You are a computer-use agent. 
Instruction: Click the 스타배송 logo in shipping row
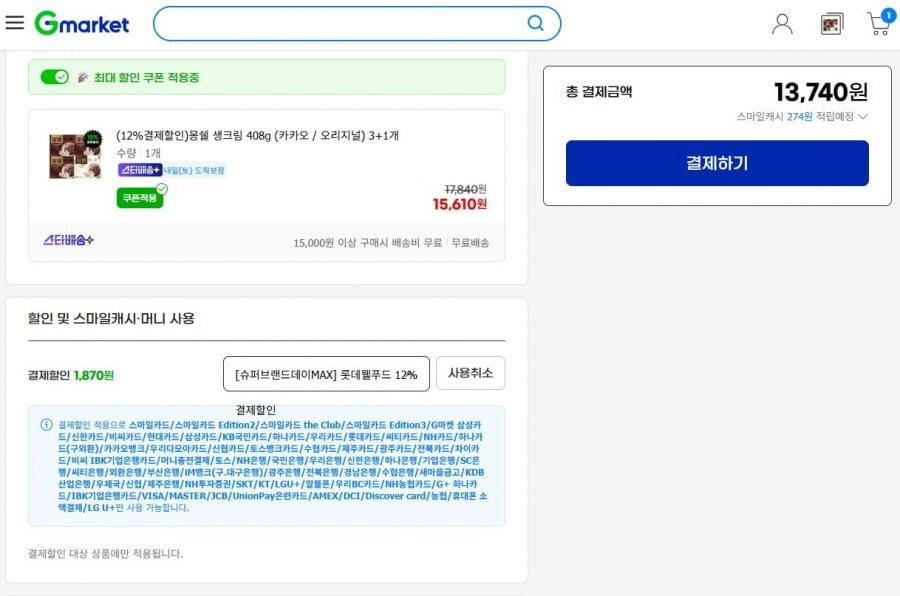[x=68, y=240]
